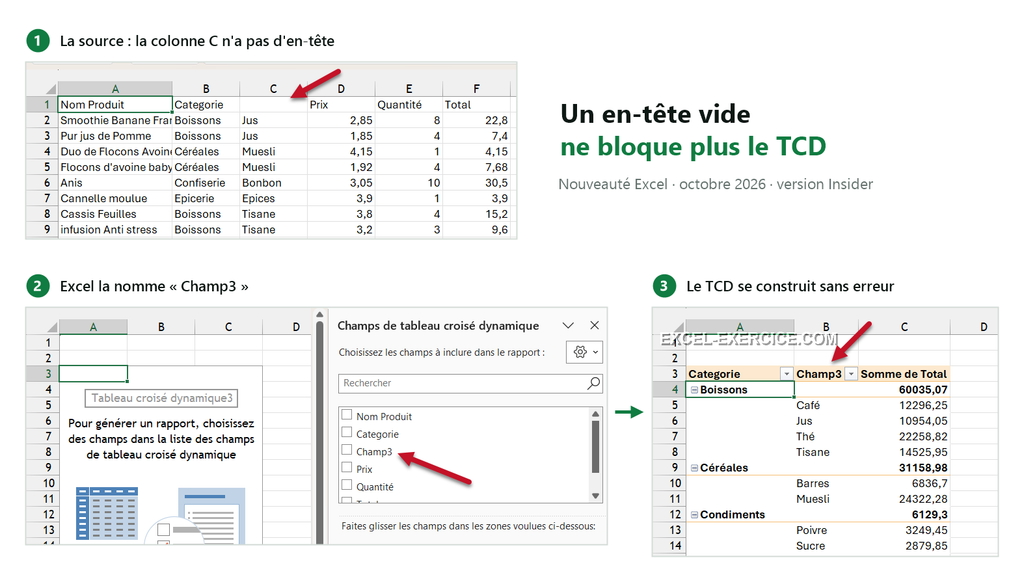The height and width of the screenshot is (582, 1024).
Task: Tick the Categorie field checkbox
Action: click(347, 432)
